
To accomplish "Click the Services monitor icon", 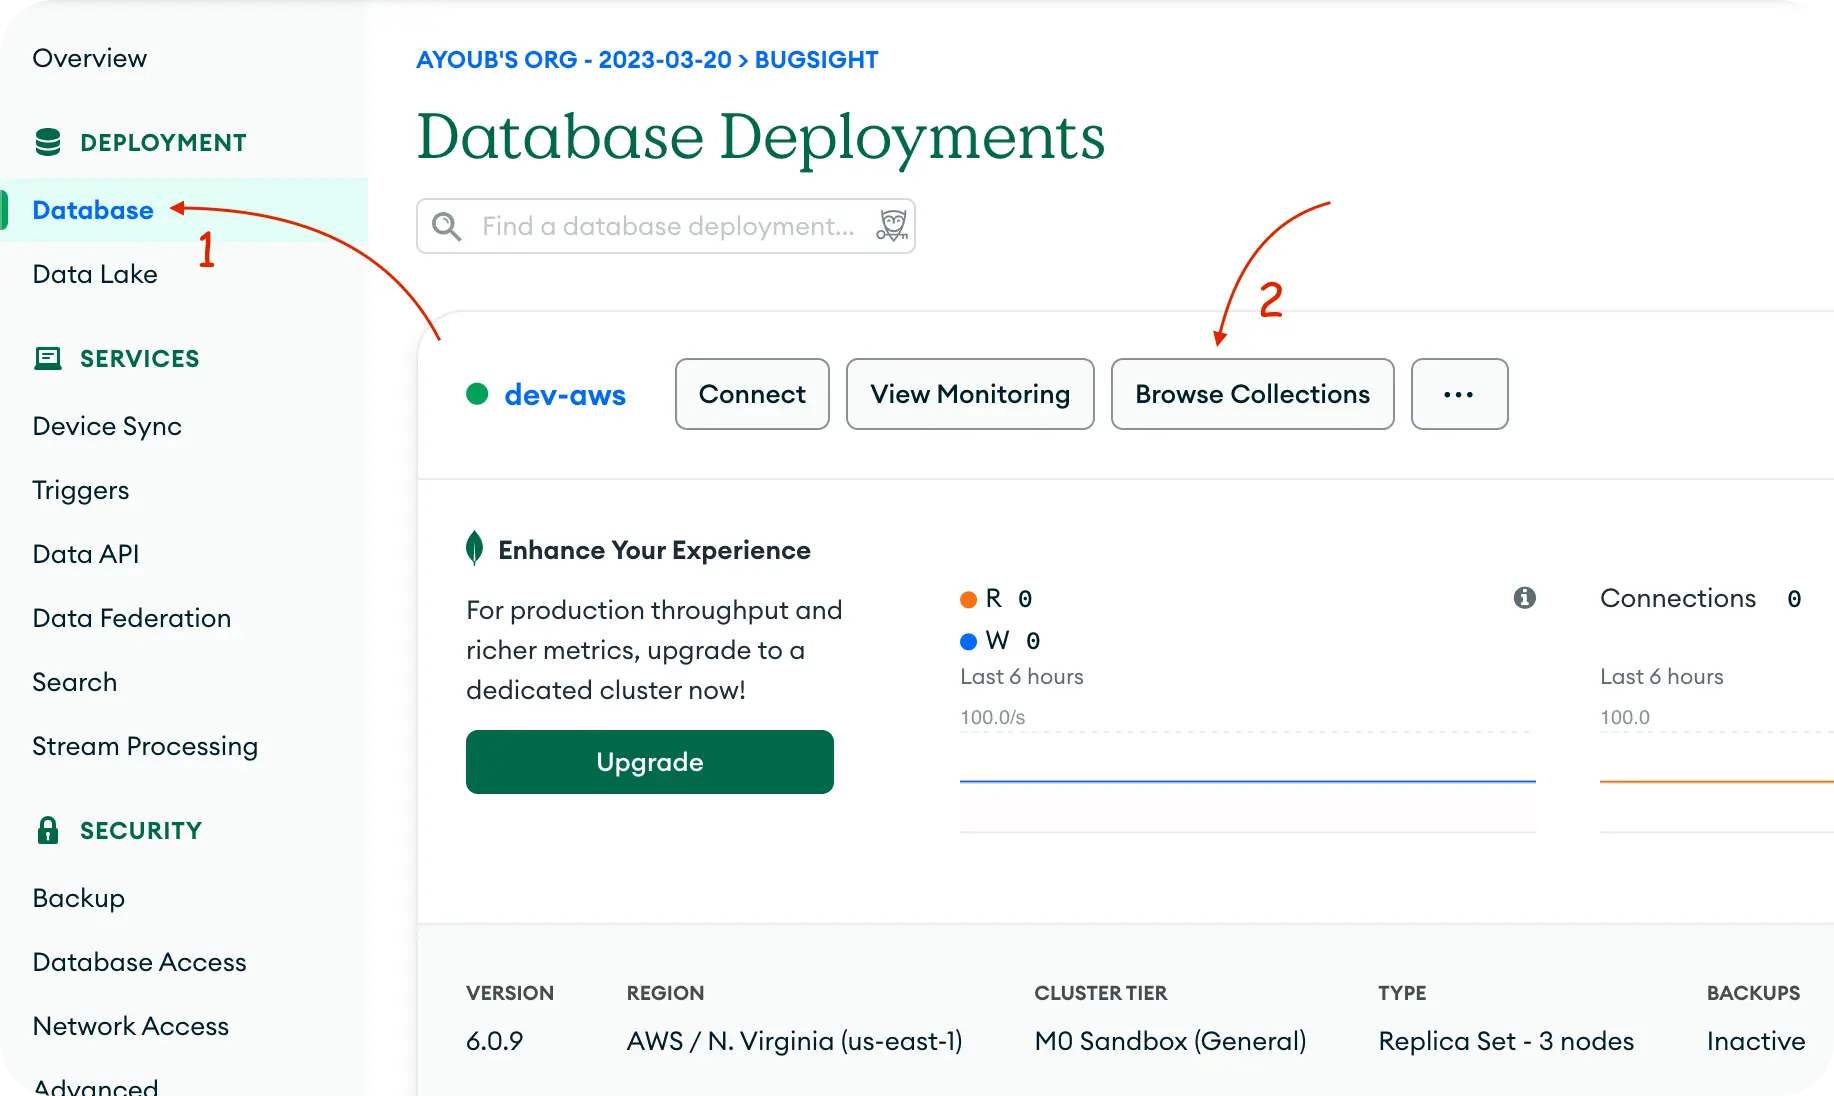I will [48, 358].
